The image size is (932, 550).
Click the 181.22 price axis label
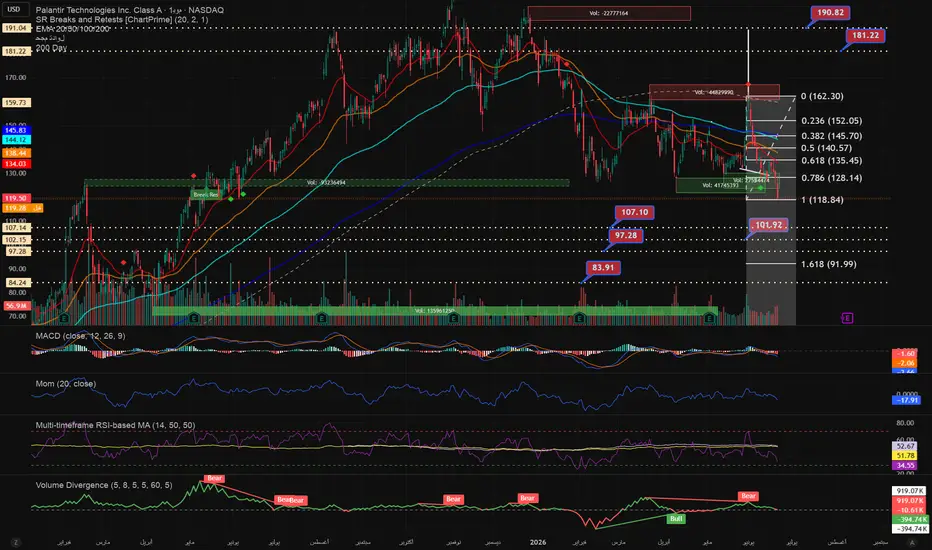pos(16,51)
